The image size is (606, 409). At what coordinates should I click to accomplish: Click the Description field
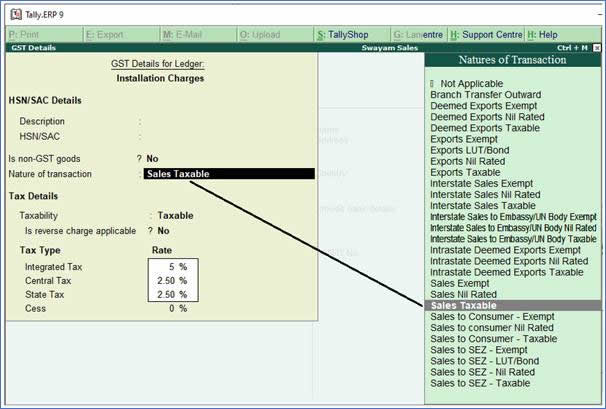coord(228,121)
